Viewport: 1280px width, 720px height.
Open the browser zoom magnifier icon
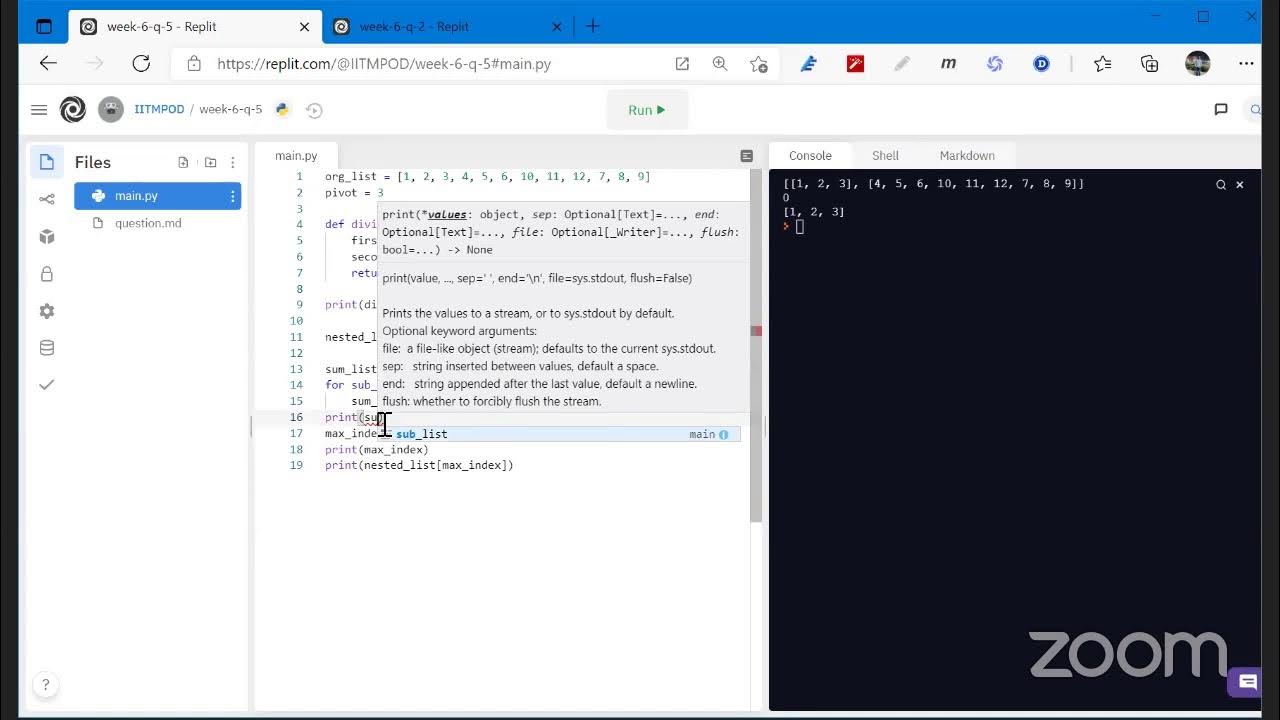(x=720, y=63)
